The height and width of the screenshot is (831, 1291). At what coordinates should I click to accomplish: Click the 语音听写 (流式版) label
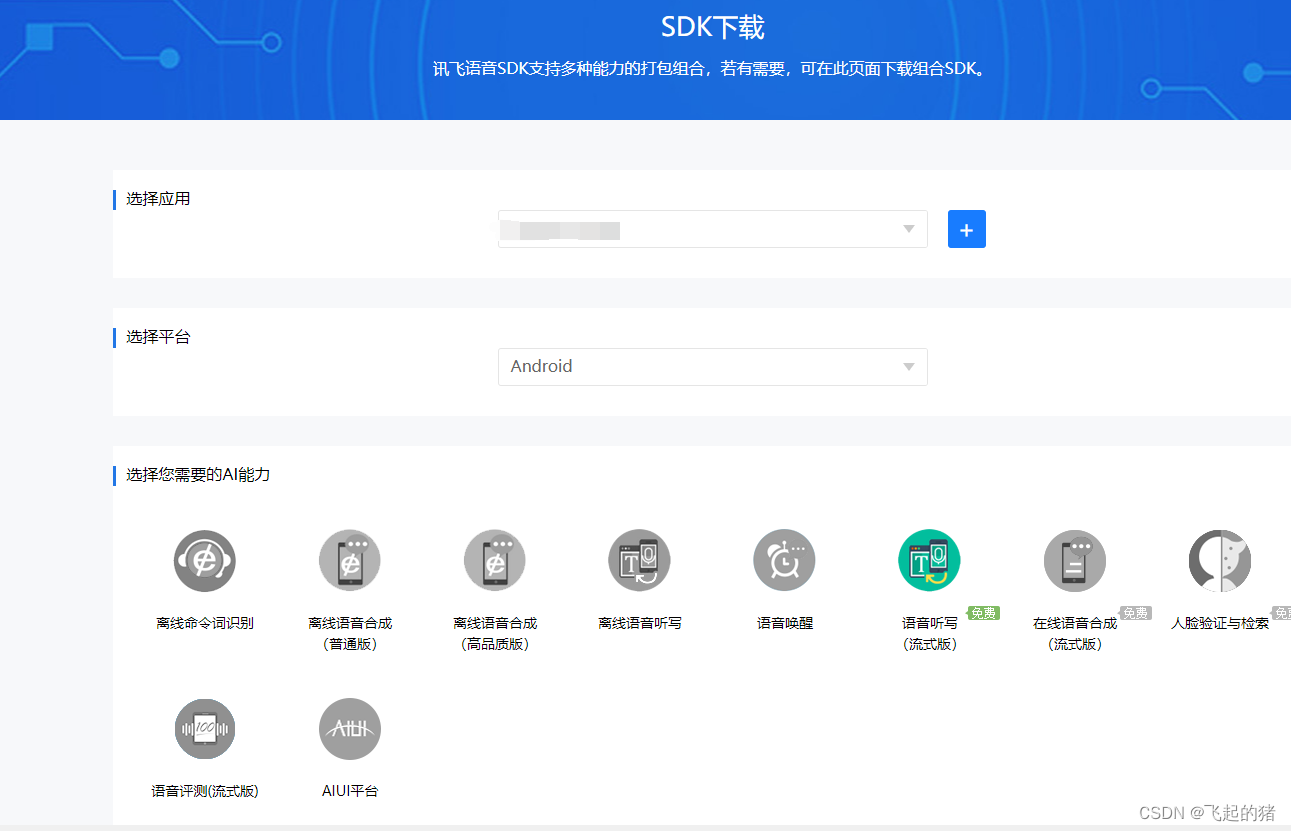[930, 634]
